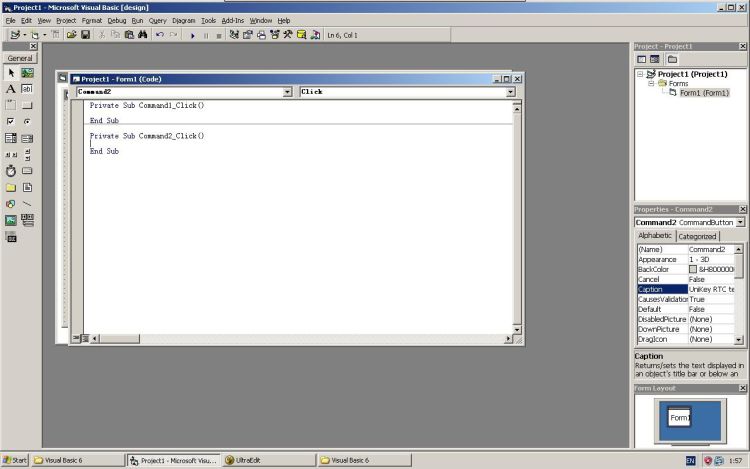Click the Windows Start button
Screen dimensions: 750x469
(x=15, y=460)
